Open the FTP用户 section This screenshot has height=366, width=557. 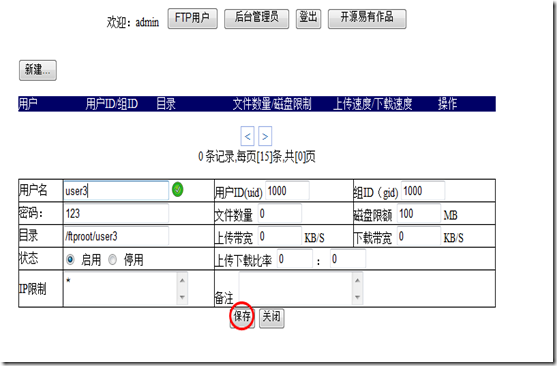coord(192,18)
